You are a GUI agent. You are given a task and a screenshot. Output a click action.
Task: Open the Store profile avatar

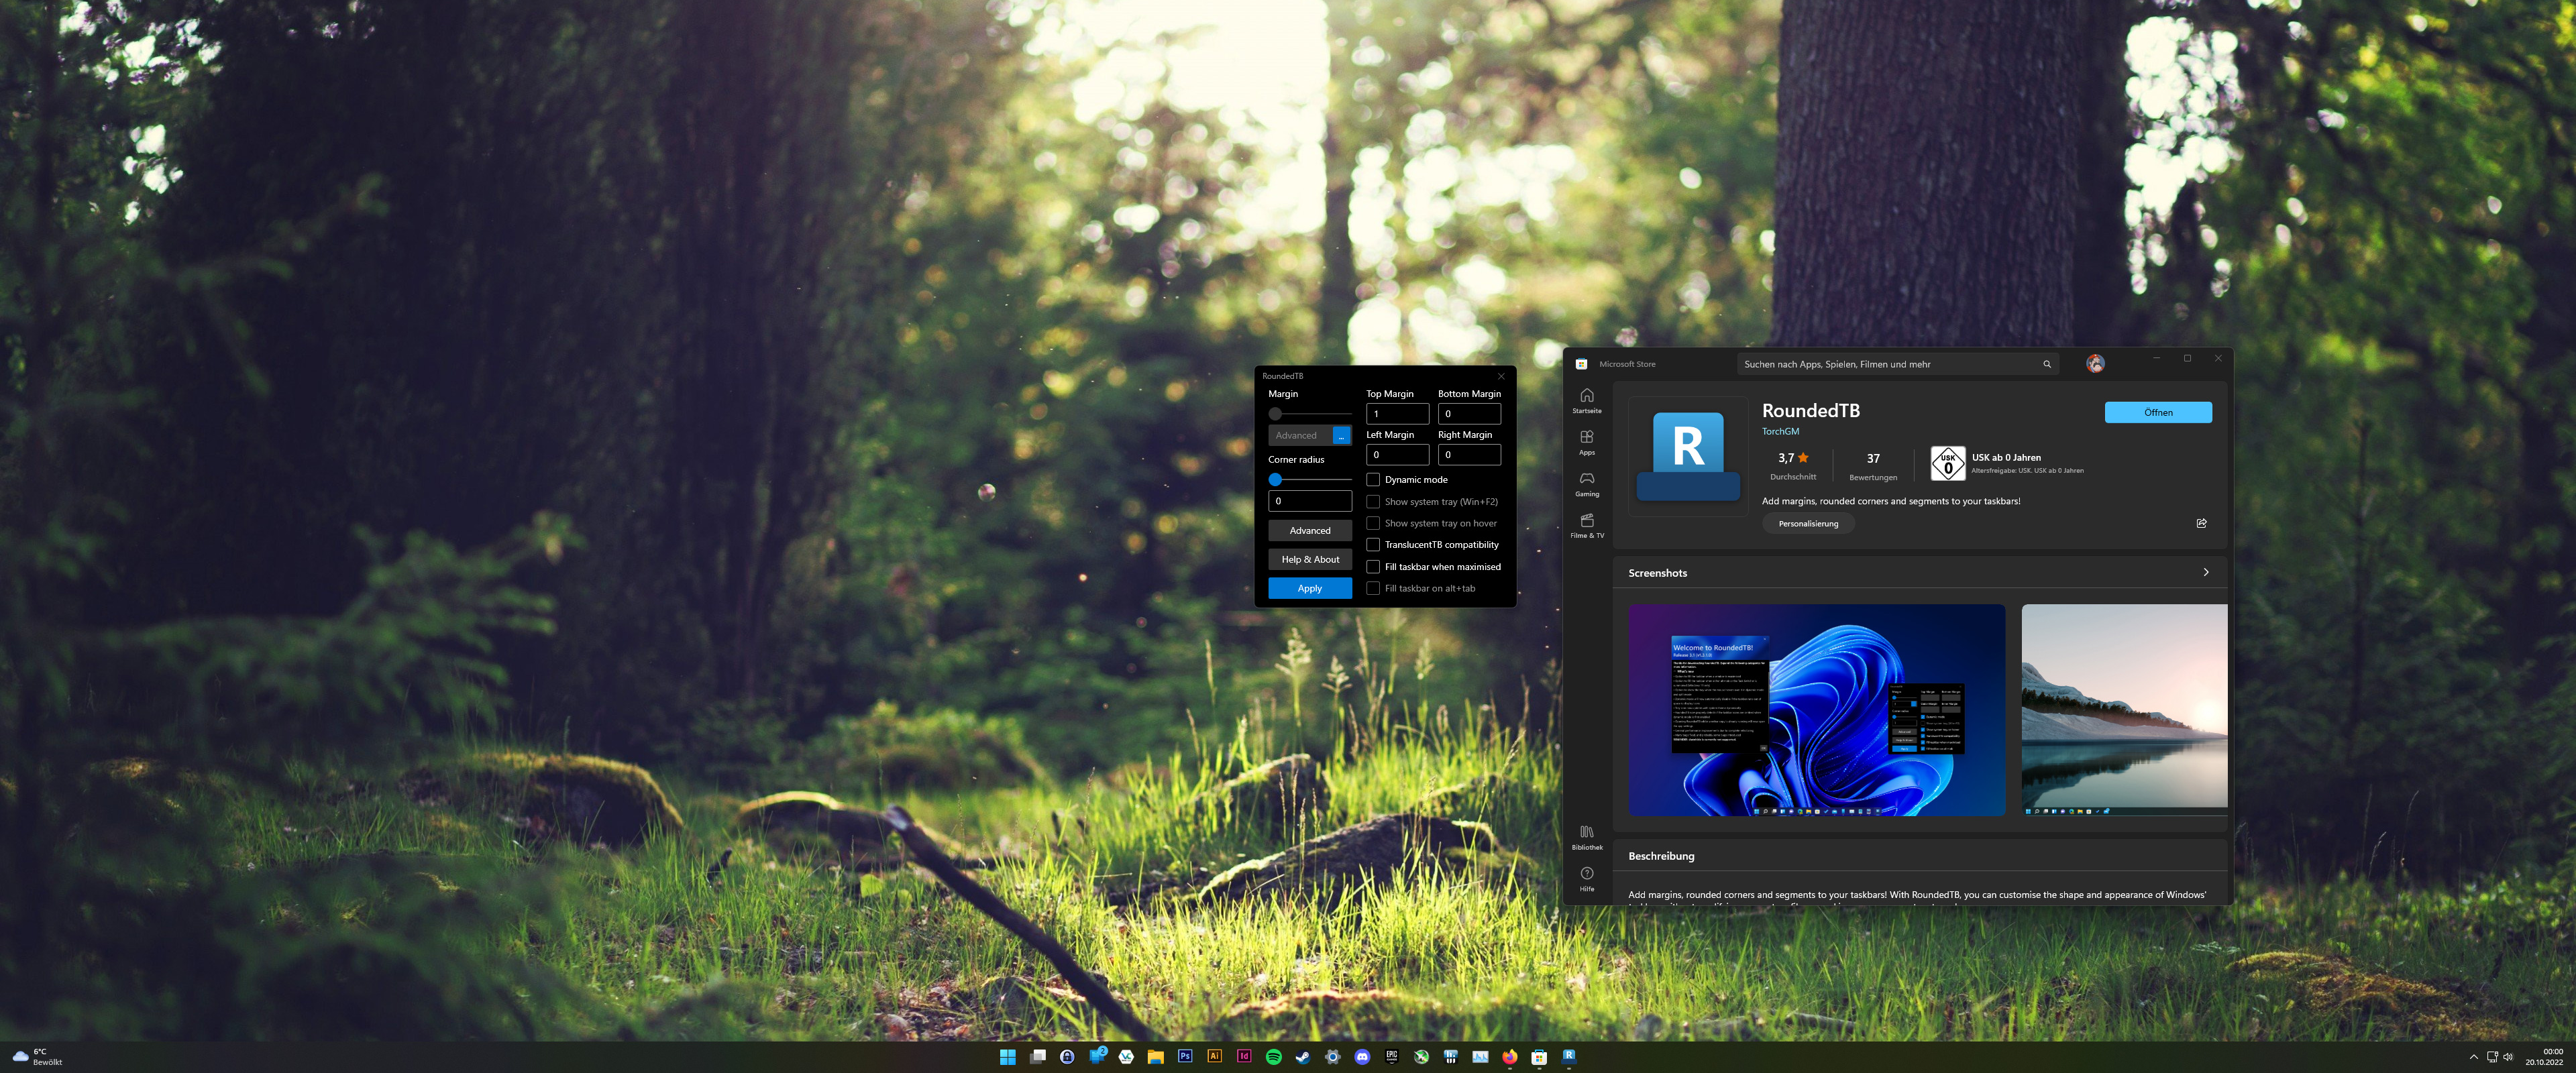point(2095,364)
